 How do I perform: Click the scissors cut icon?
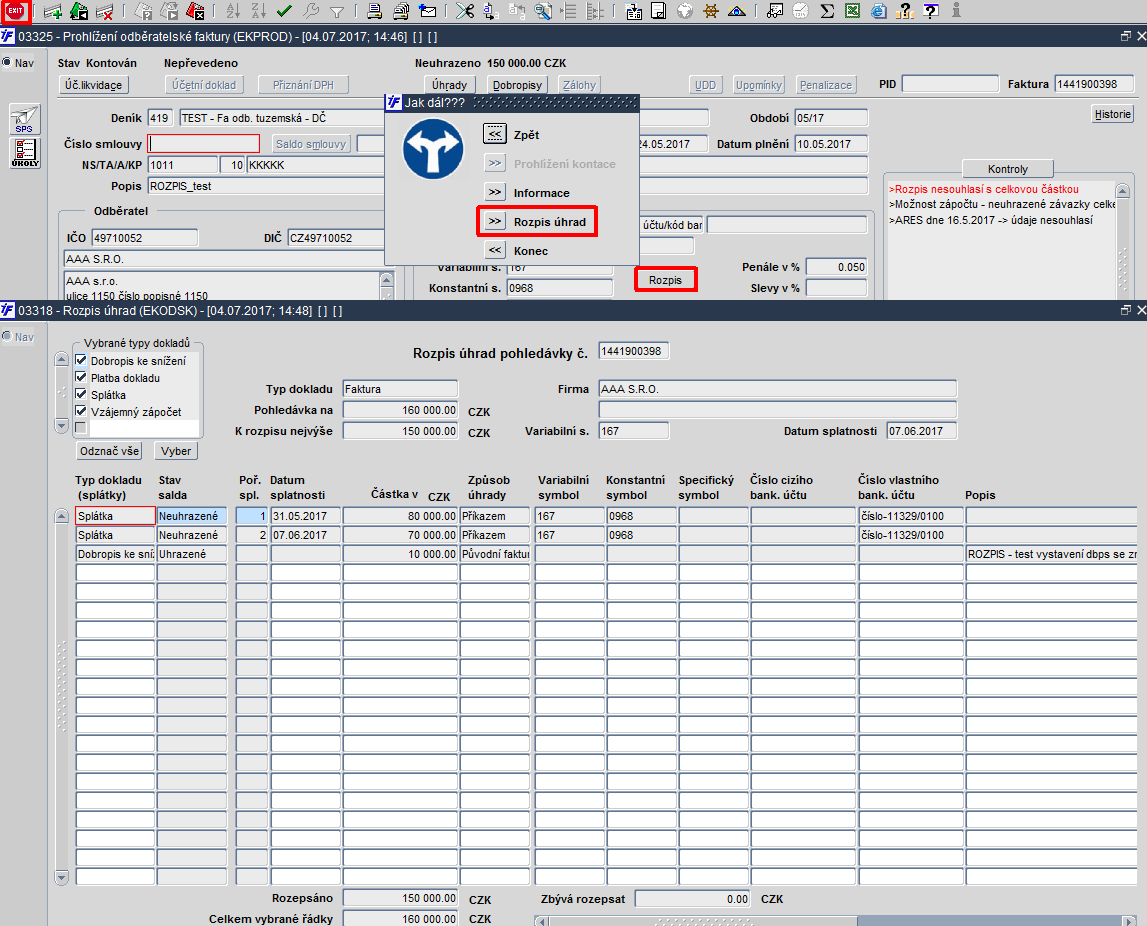pos(465,11)
